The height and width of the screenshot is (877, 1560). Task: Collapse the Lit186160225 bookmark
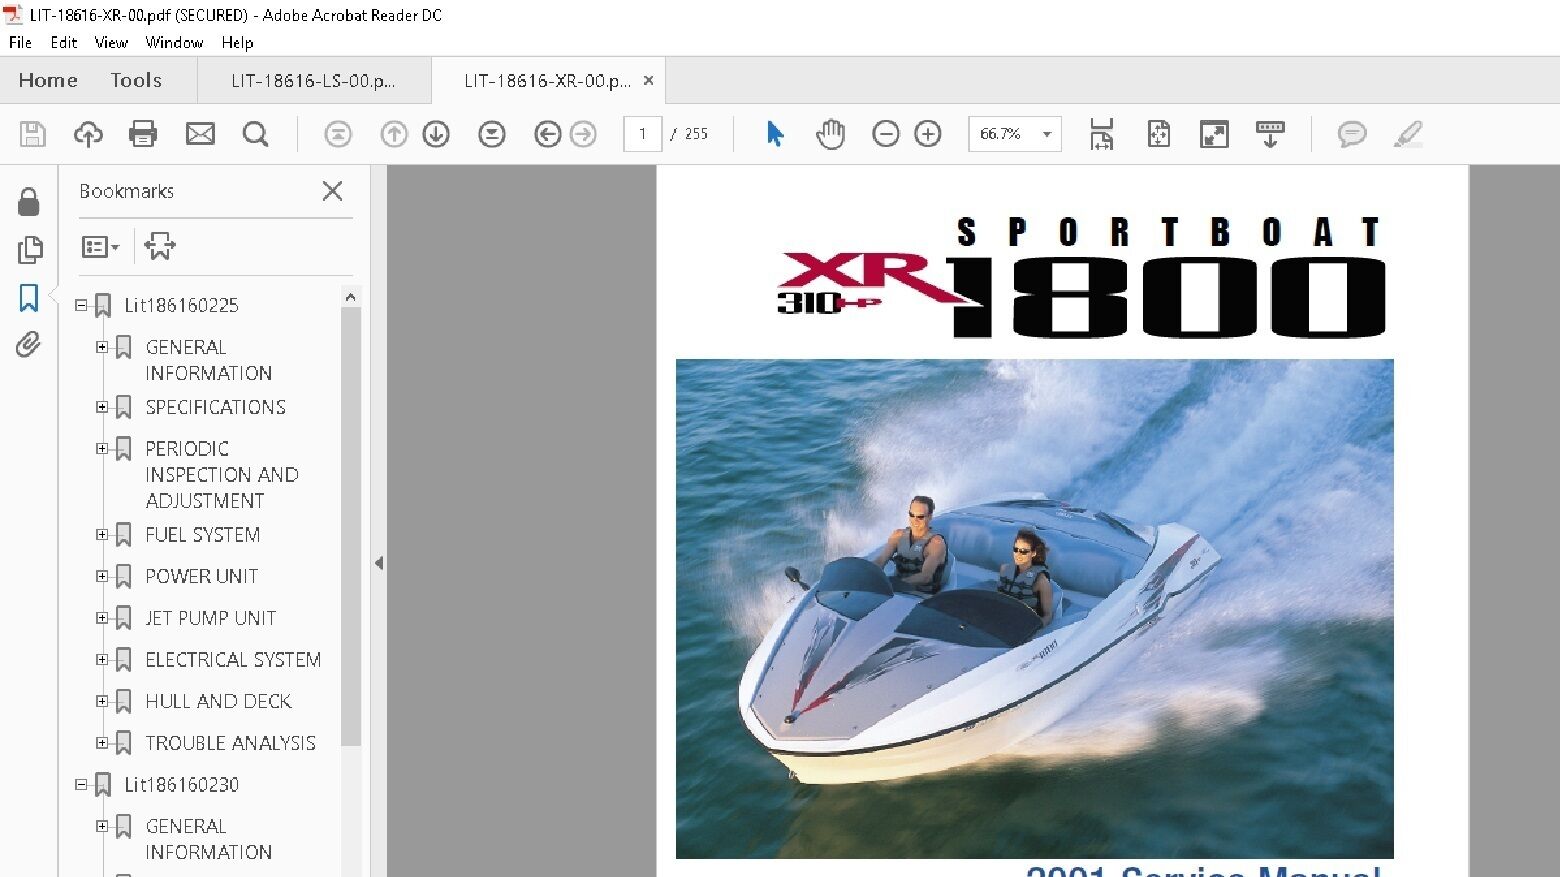81,305
